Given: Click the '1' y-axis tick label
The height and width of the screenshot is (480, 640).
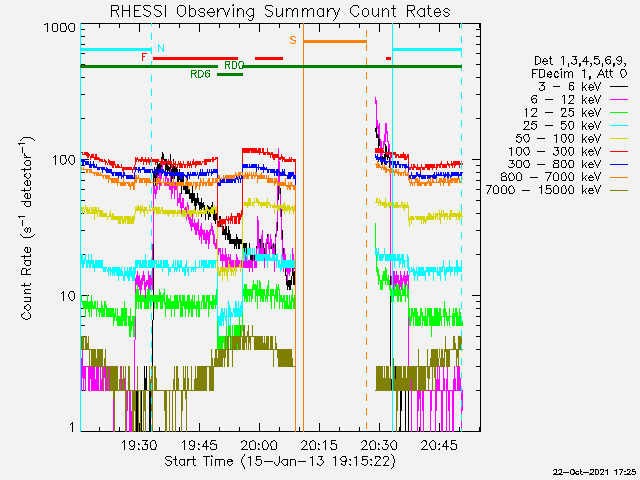Looking at the screenshot, I should click(72, 427).
